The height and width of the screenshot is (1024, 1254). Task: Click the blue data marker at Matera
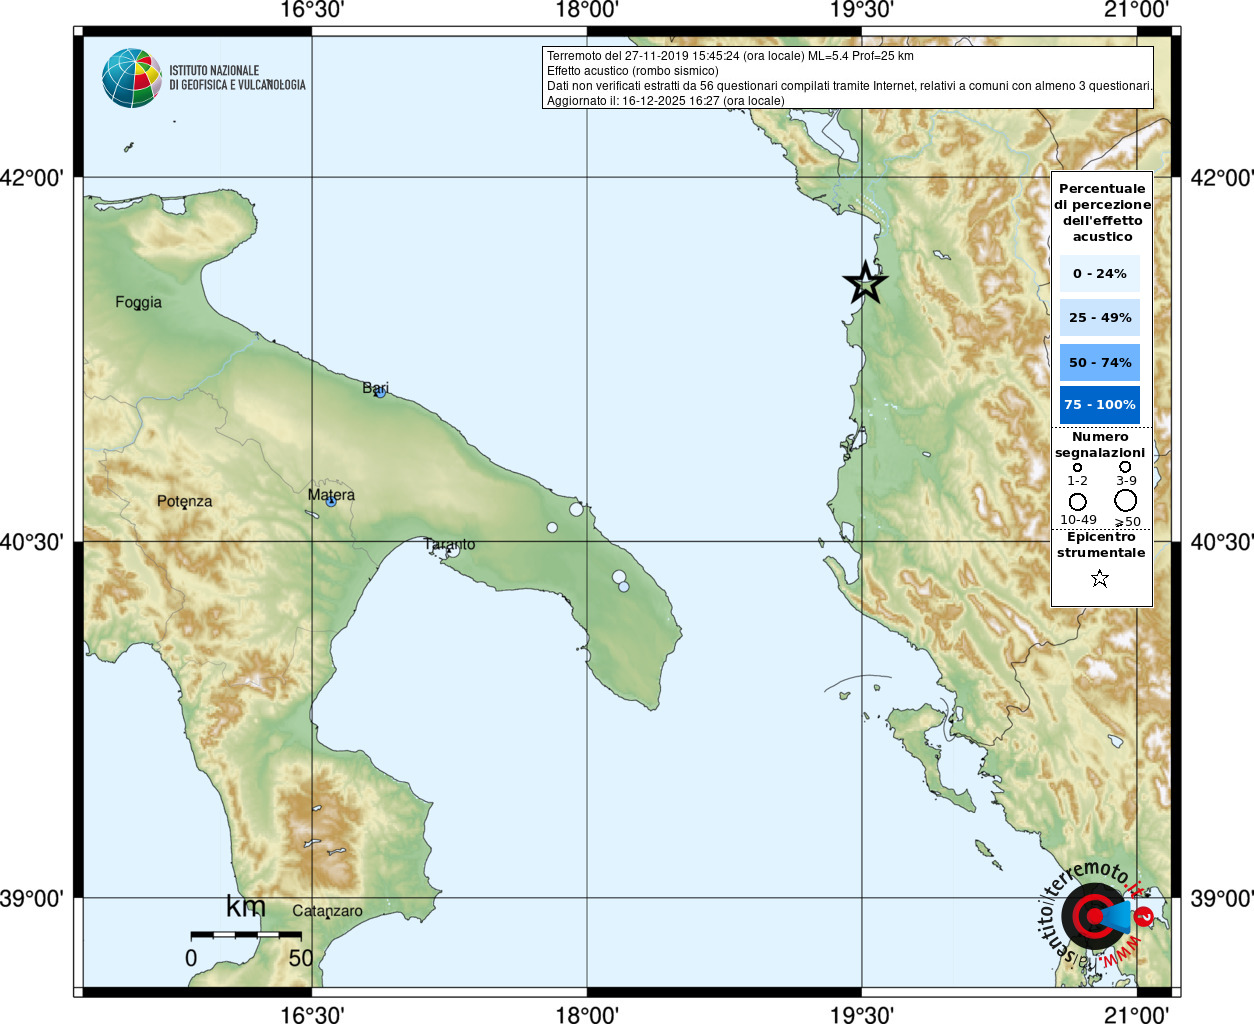coord(331,501)
